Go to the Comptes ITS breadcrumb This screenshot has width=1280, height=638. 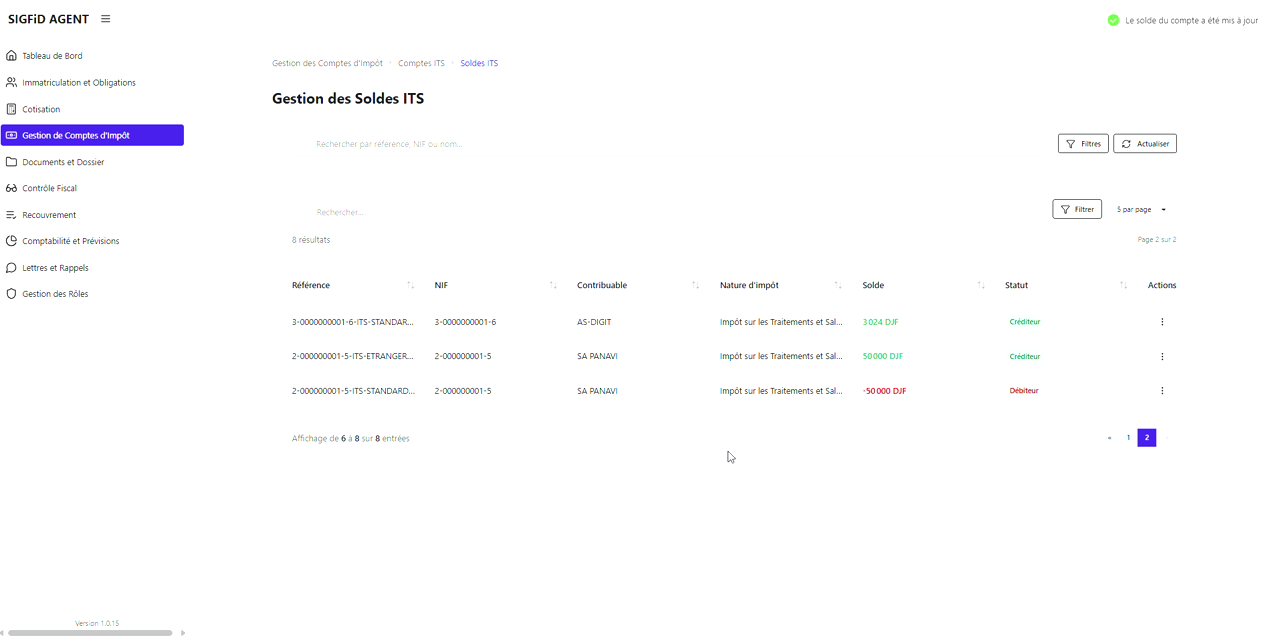click(x=421, y=63)
